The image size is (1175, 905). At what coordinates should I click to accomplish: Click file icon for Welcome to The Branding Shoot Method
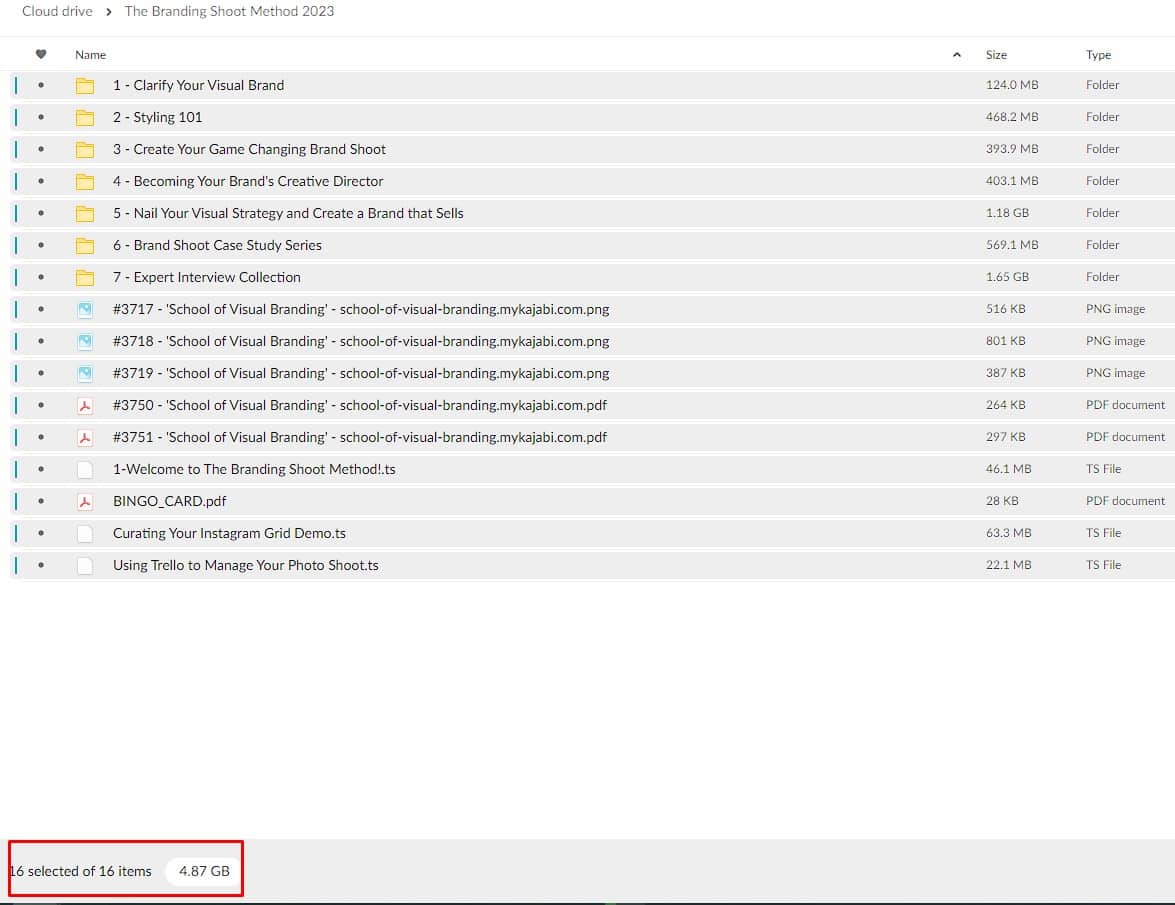point(85,470)
